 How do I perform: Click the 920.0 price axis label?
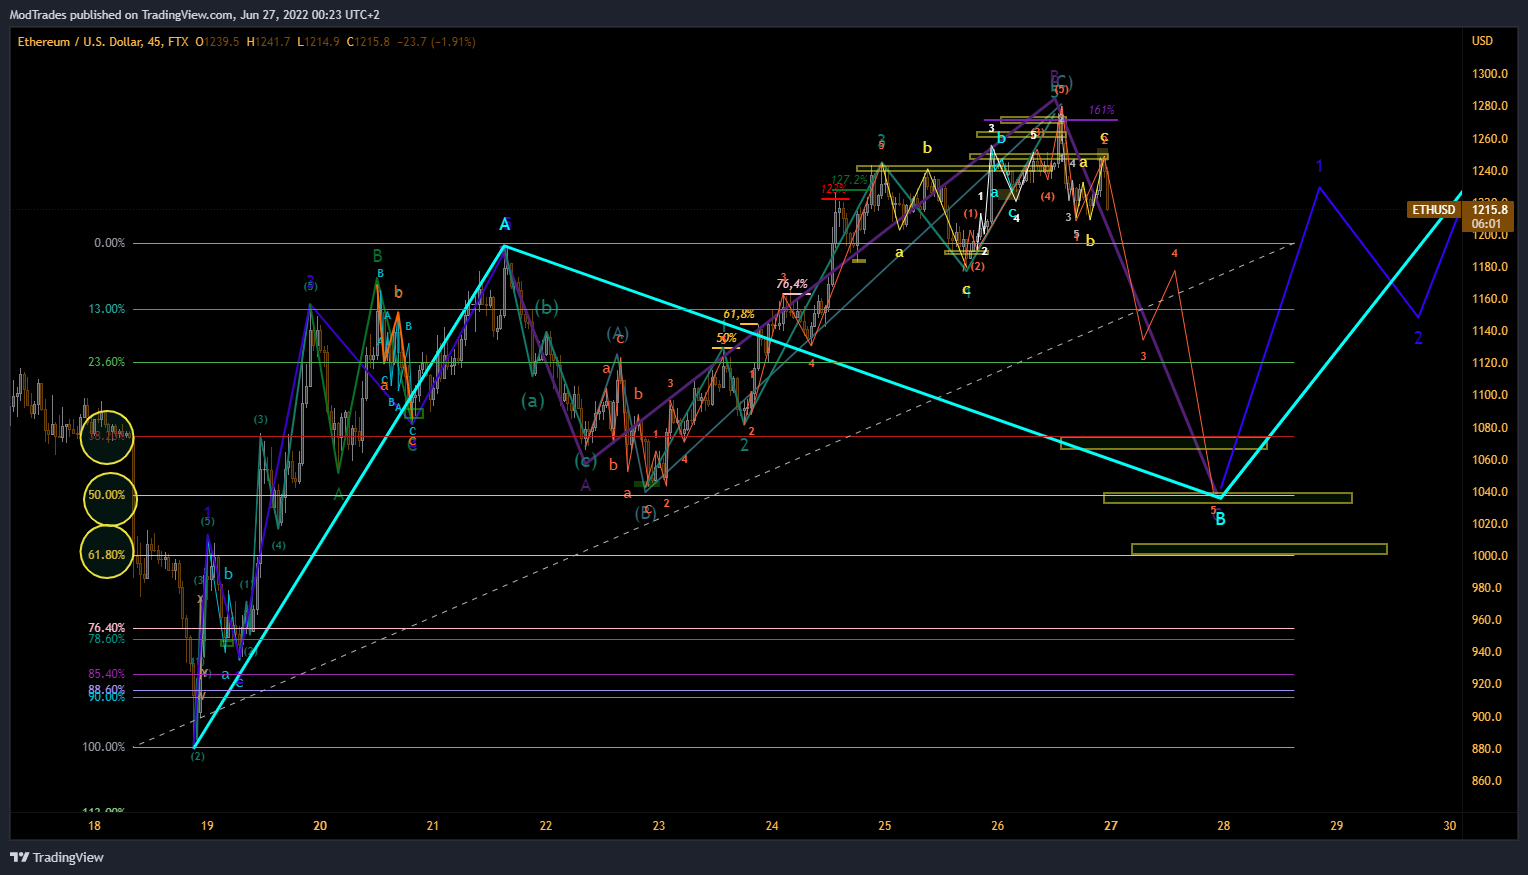click(x=1487, y=684)
